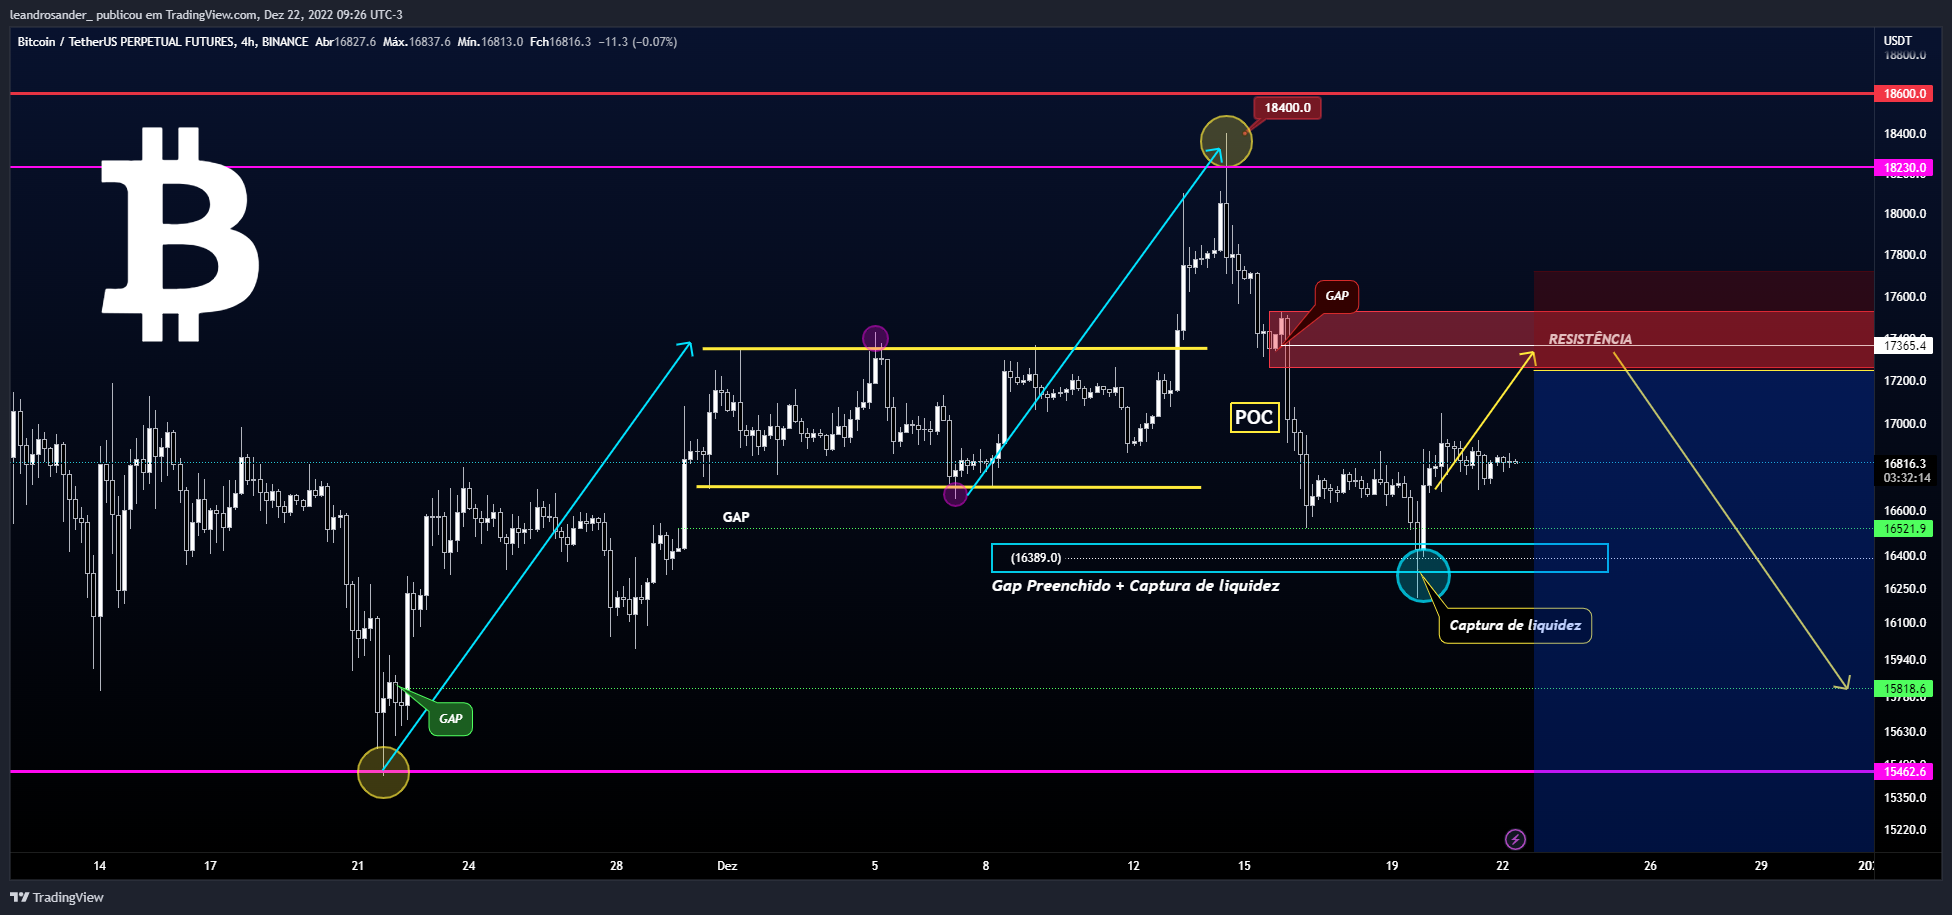The image size is (1952, 915).
Task: Click the magenta 15462.6 price label
Action: (1904, 772)
